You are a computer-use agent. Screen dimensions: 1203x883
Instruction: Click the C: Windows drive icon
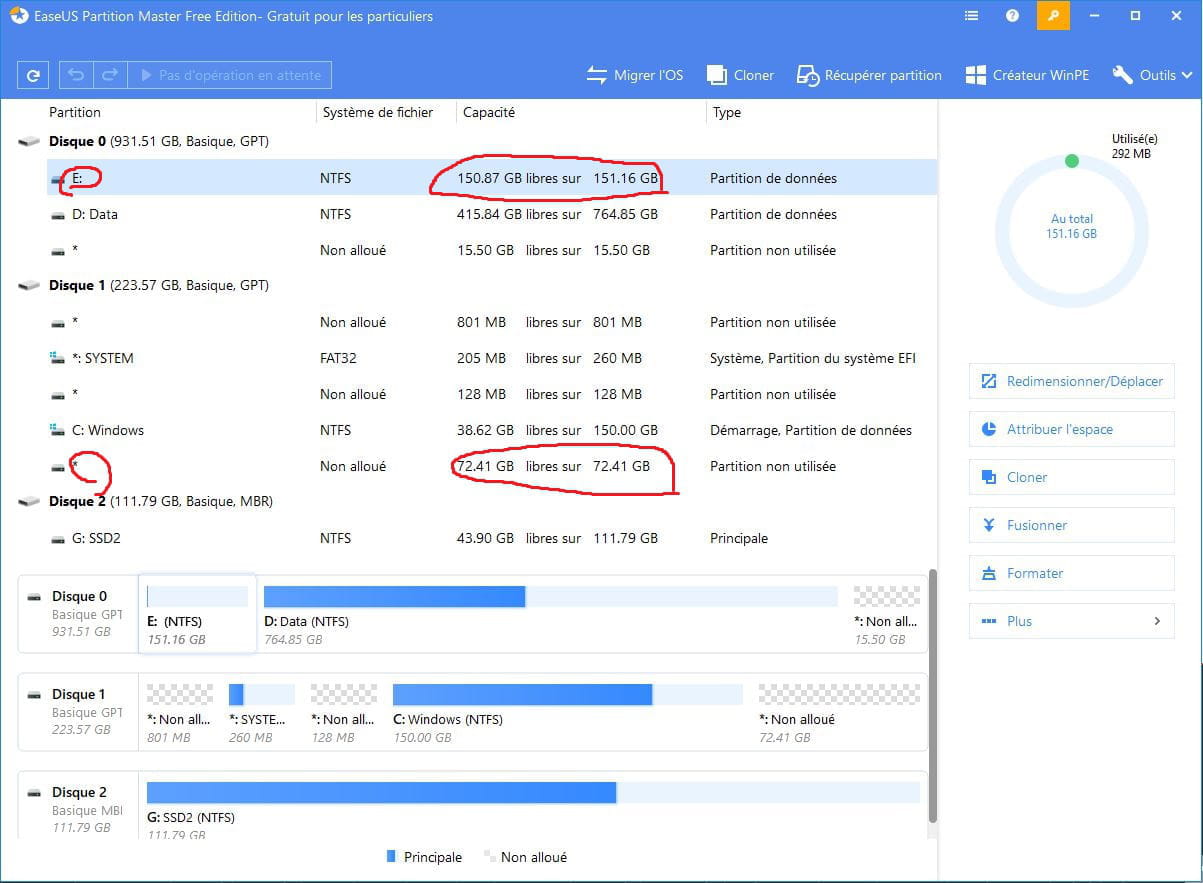point(59,430)
